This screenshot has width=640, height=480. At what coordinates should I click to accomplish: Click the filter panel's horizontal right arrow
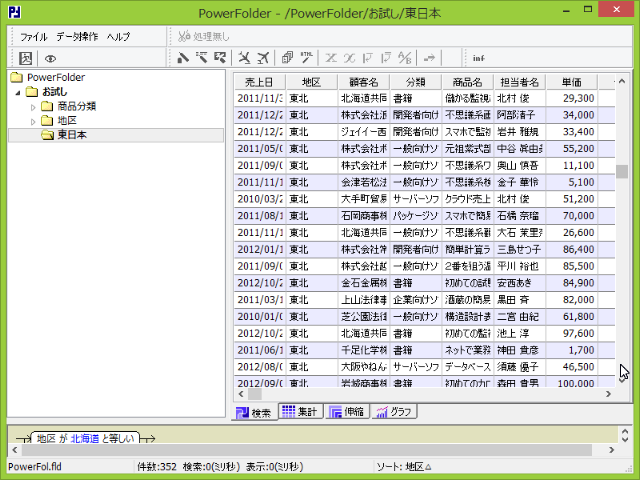point(611,450)
